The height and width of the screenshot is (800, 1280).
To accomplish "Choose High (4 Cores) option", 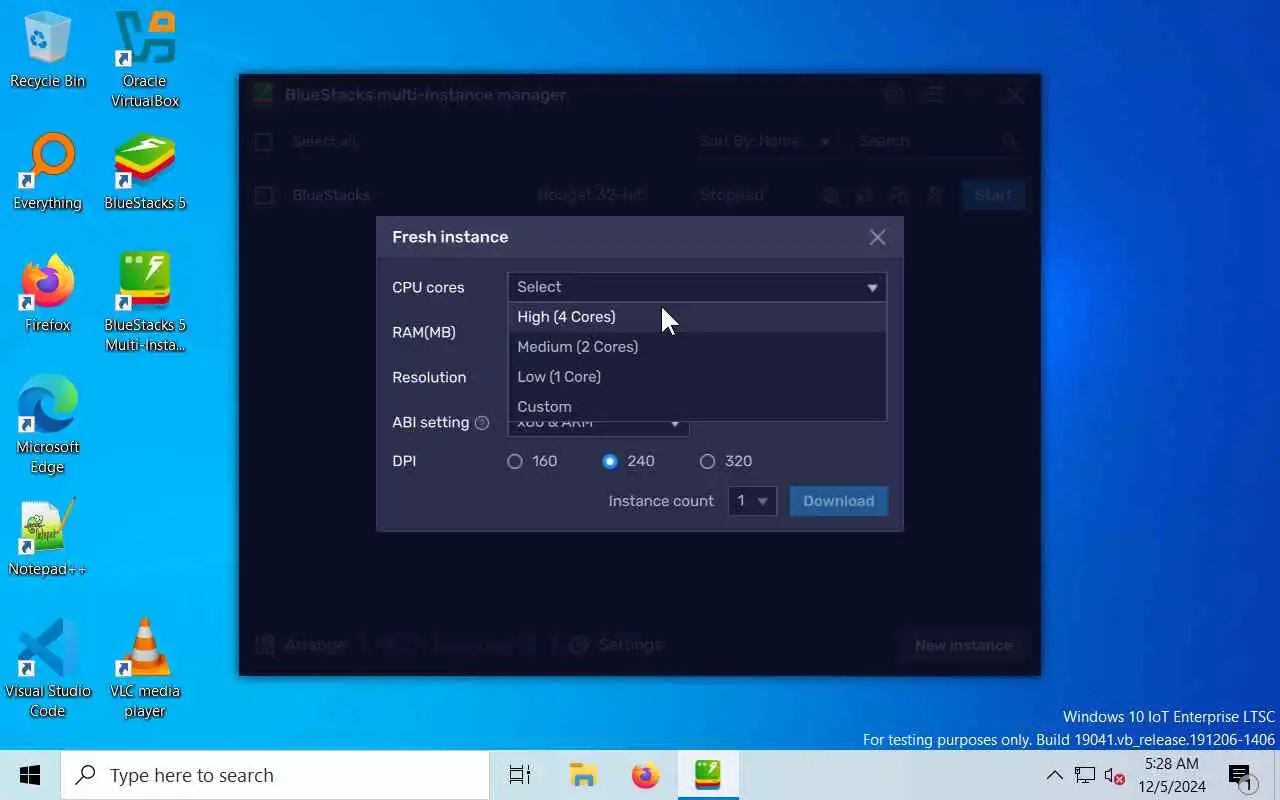I will click(x=697, y=317).
